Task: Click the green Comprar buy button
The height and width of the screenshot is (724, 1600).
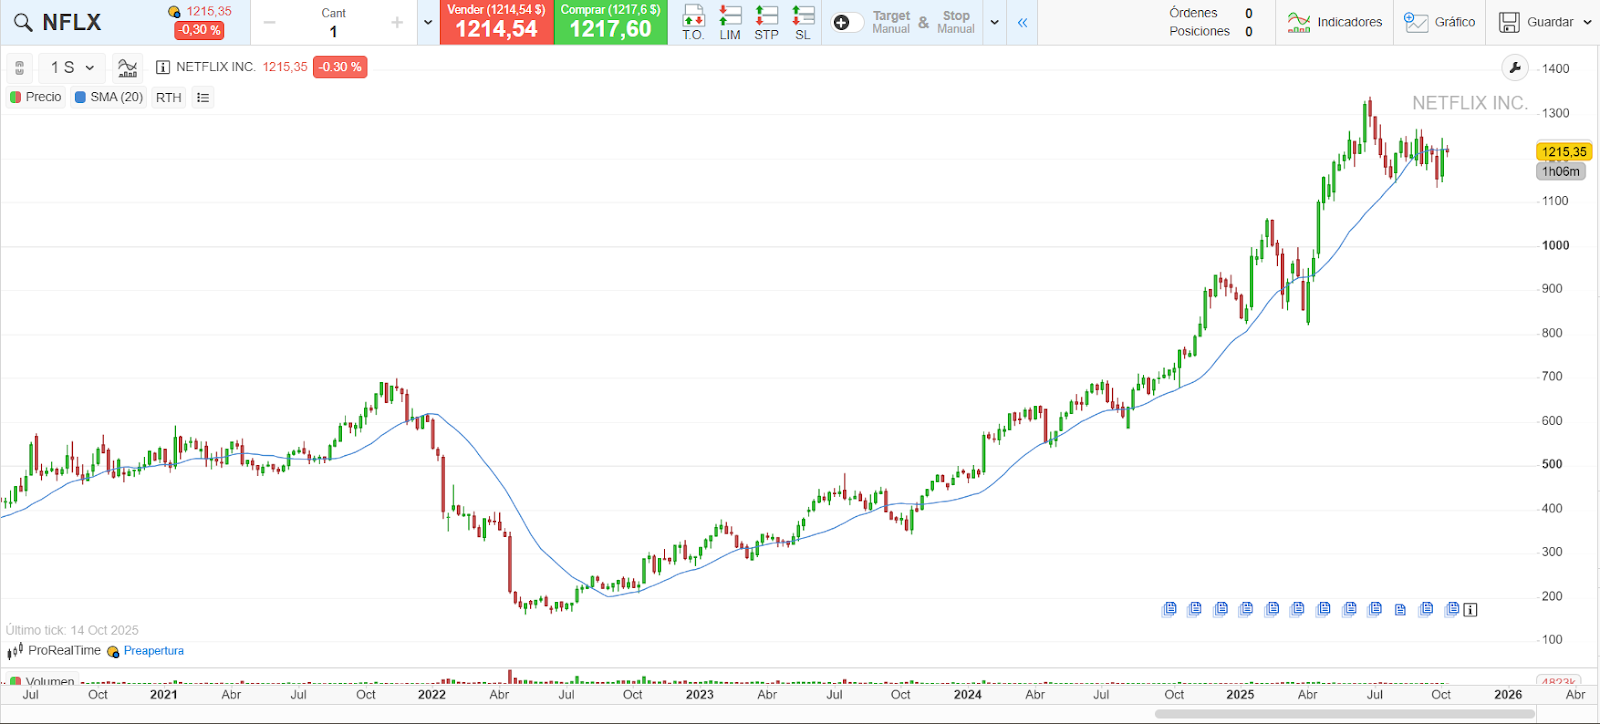Action: tap(610, 22)
